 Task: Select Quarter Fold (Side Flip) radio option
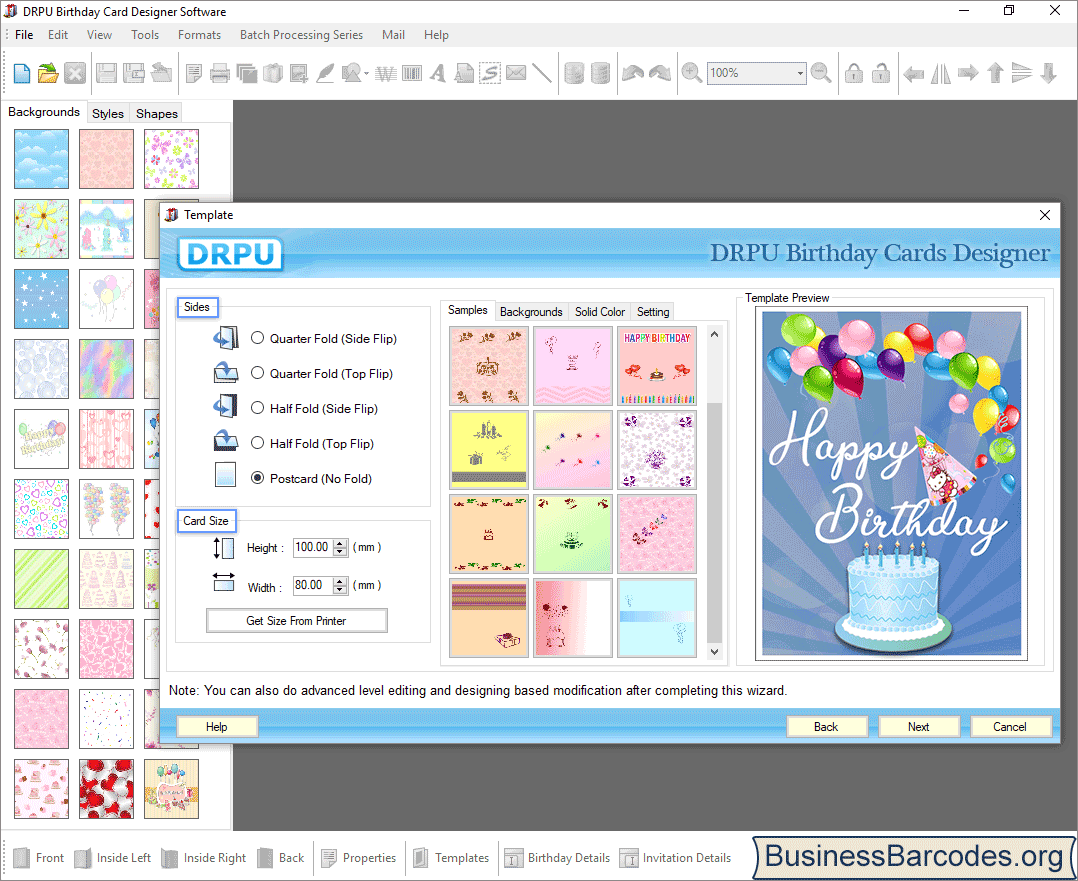pos(257,338)
